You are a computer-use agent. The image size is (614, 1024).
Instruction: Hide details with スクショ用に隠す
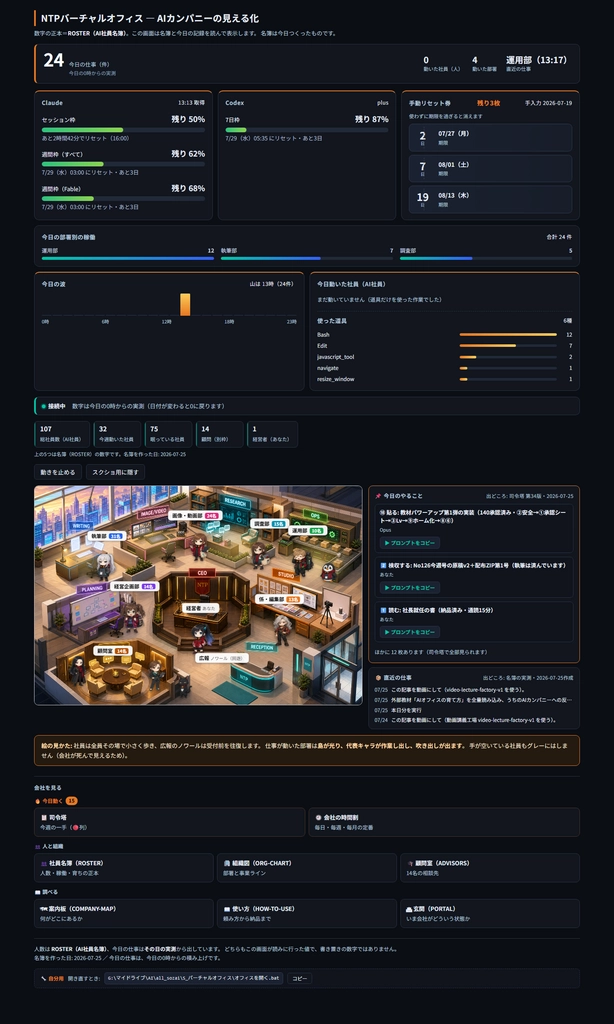115,472
